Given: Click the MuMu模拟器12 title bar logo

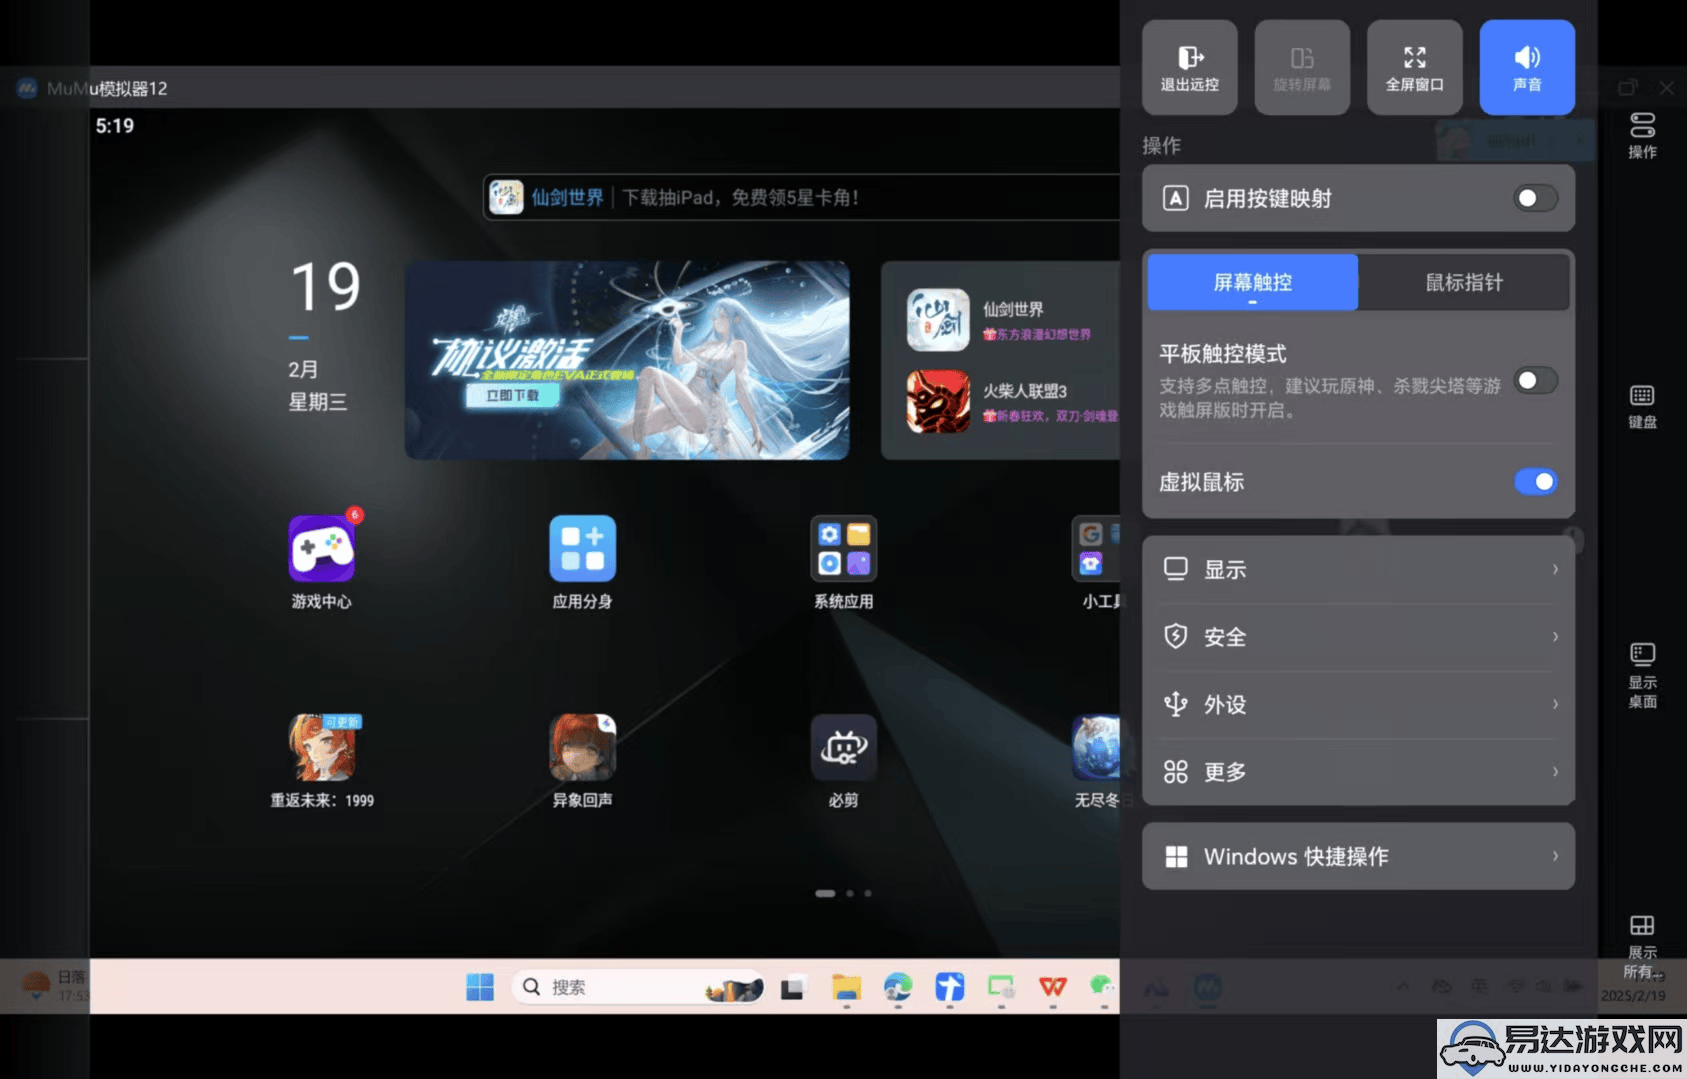Looking at the screenshot, I should [x=27, y=88].
